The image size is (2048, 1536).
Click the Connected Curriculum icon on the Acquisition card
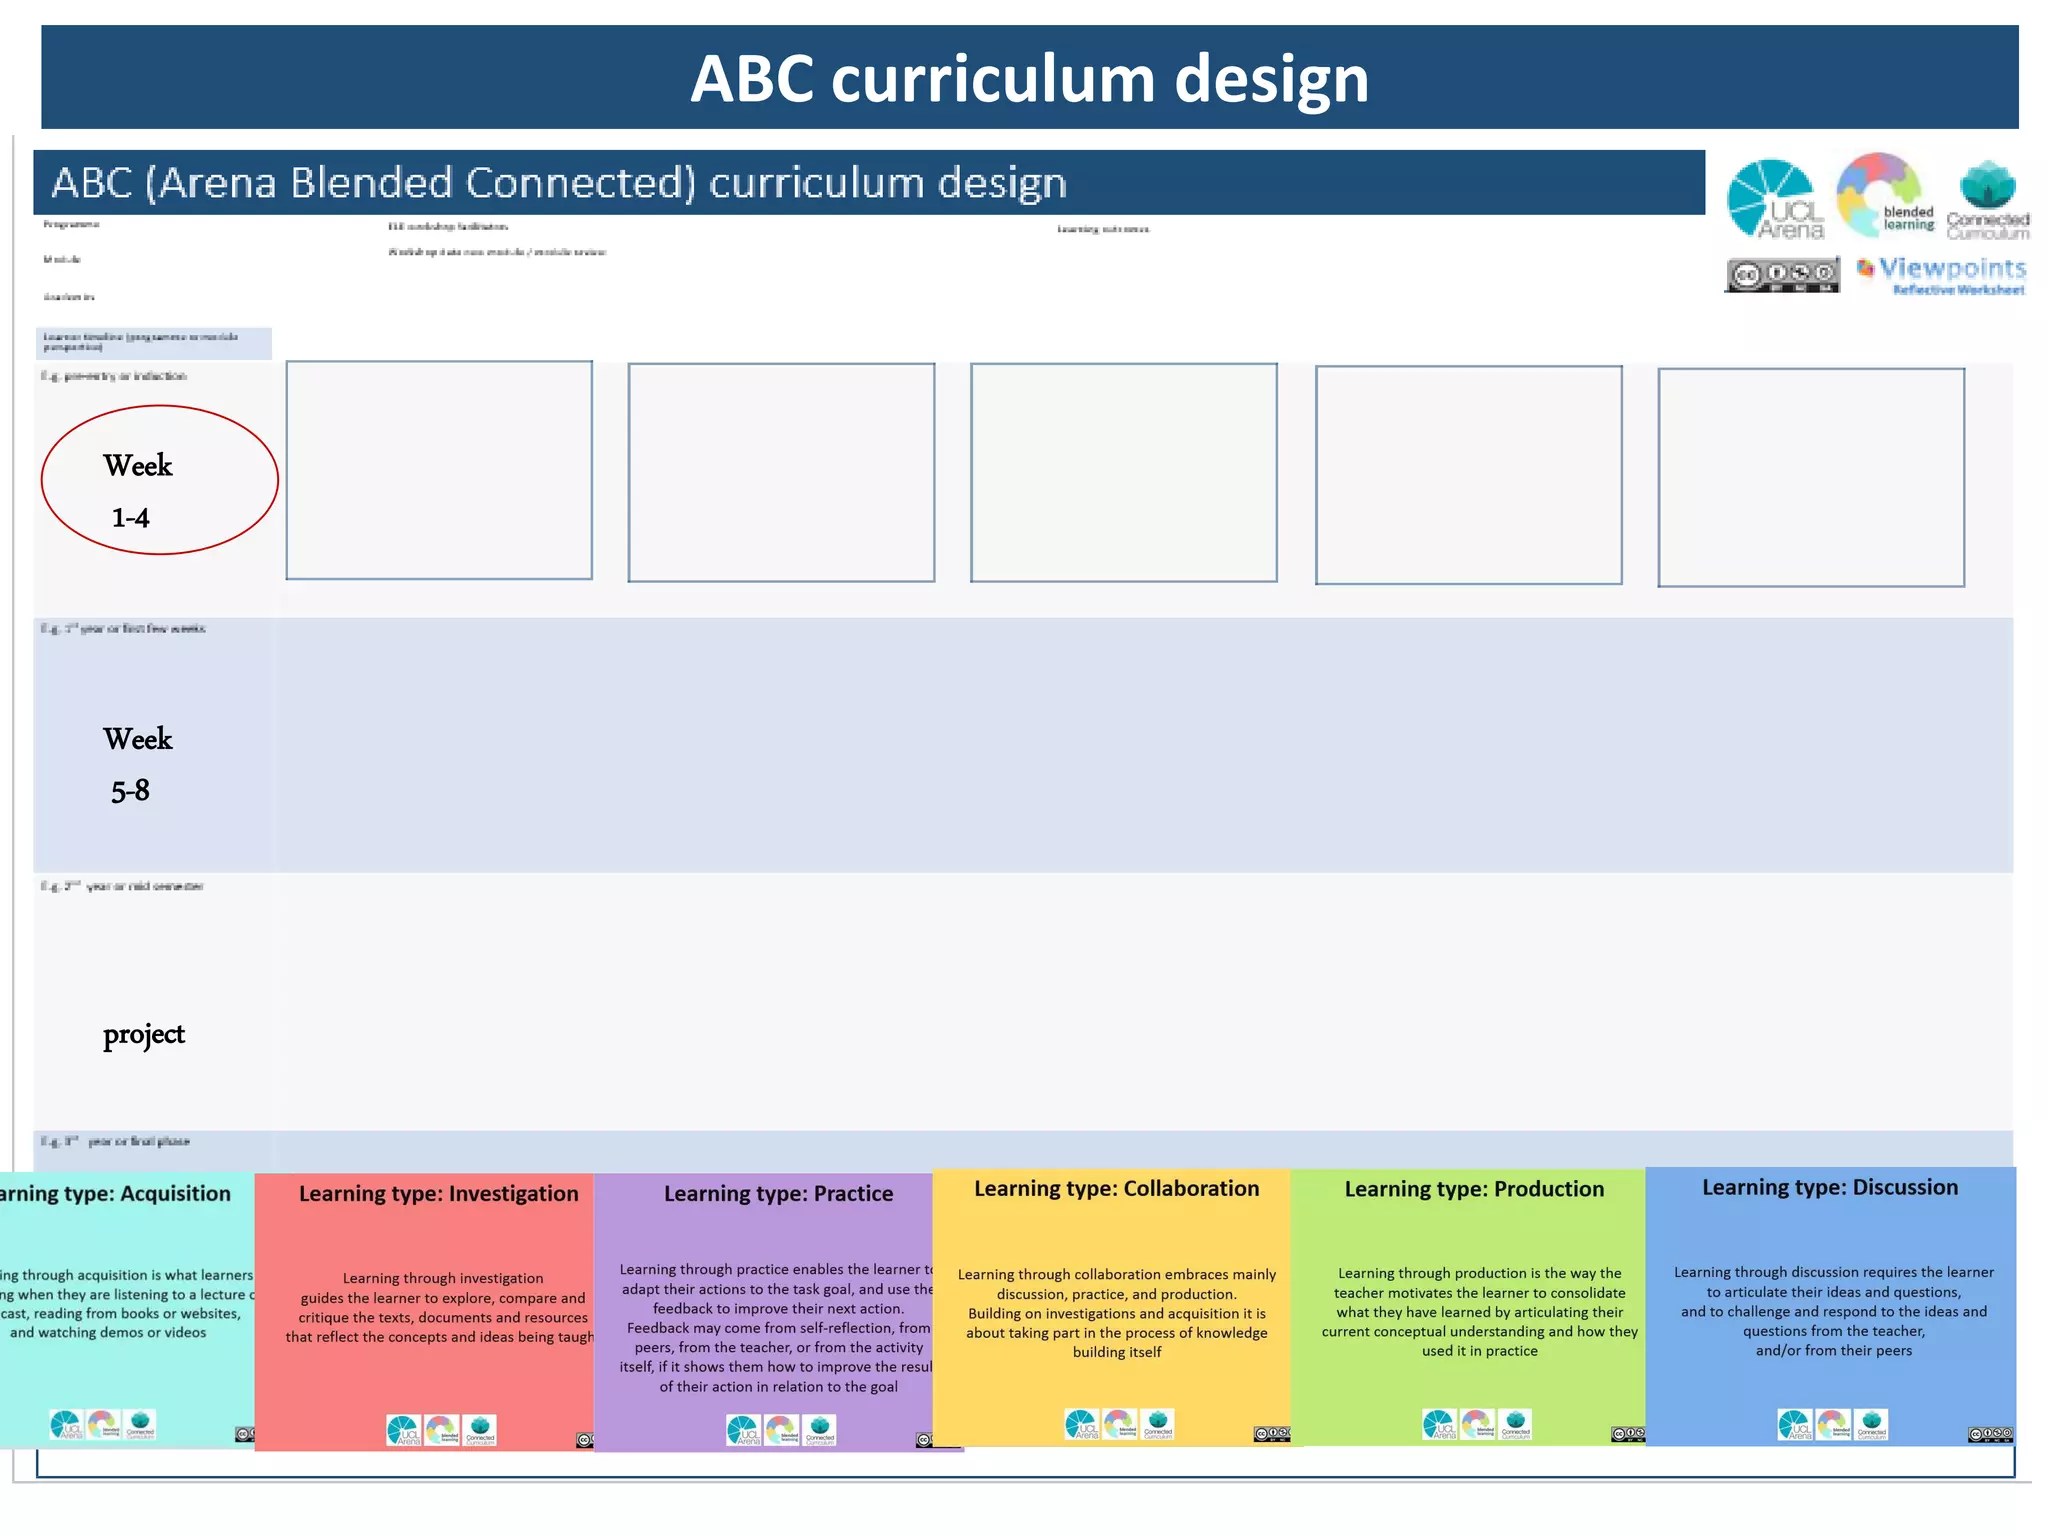point(140,1424)
